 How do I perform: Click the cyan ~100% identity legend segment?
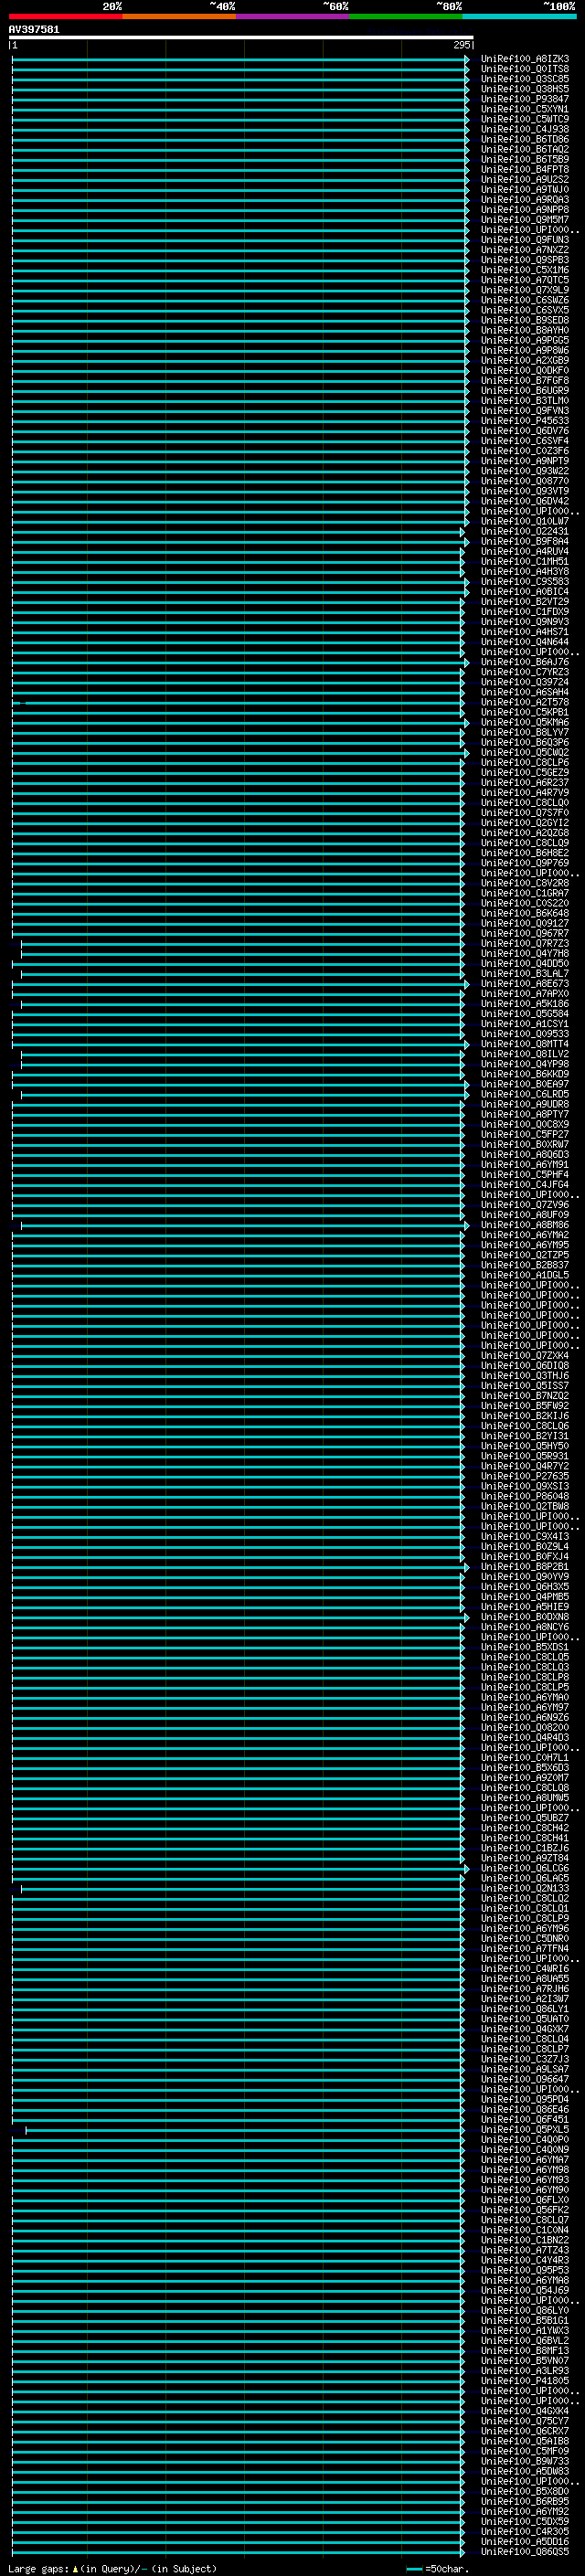[x=520, y=17]
